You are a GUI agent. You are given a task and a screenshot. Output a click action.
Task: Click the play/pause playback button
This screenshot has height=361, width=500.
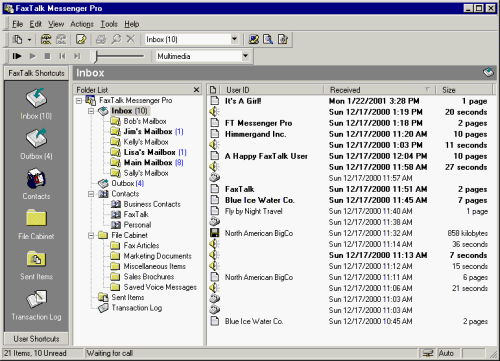click(17, 56)
